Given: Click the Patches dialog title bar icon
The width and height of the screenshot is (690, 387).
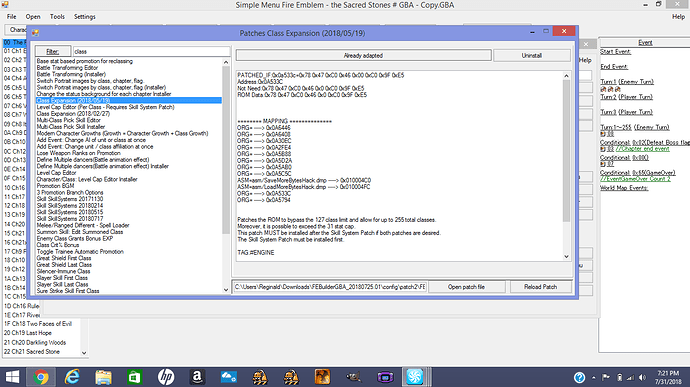Looking at the screenshot, I should coord(36,33).
